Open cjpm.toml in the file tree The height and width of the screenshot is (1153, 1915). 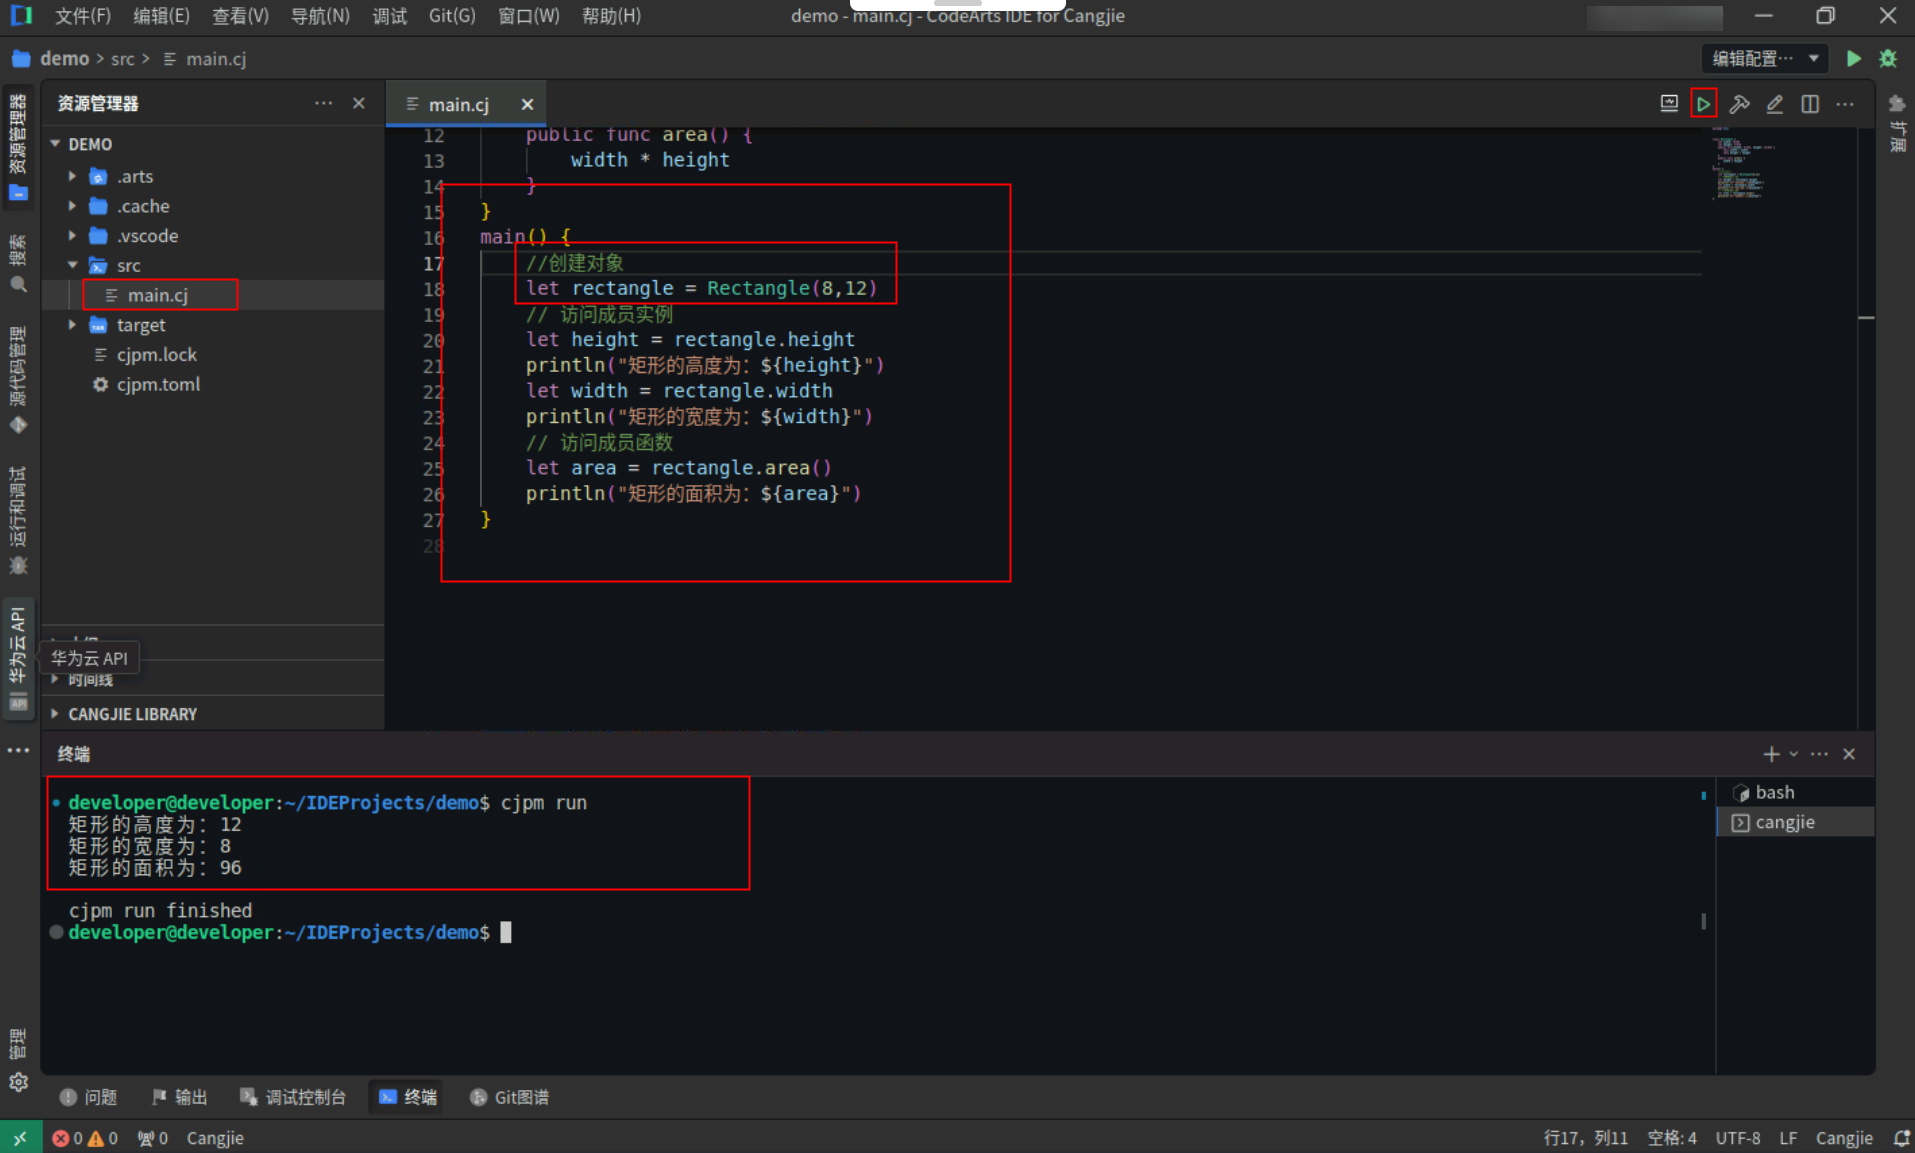pos(158,384)
